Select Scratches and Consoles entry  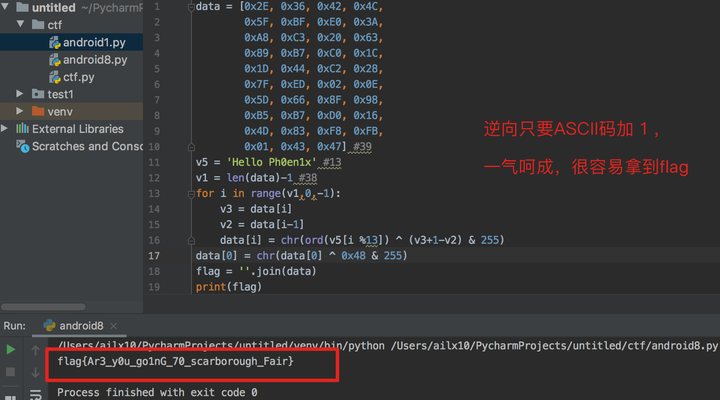(x=87, y=146)
